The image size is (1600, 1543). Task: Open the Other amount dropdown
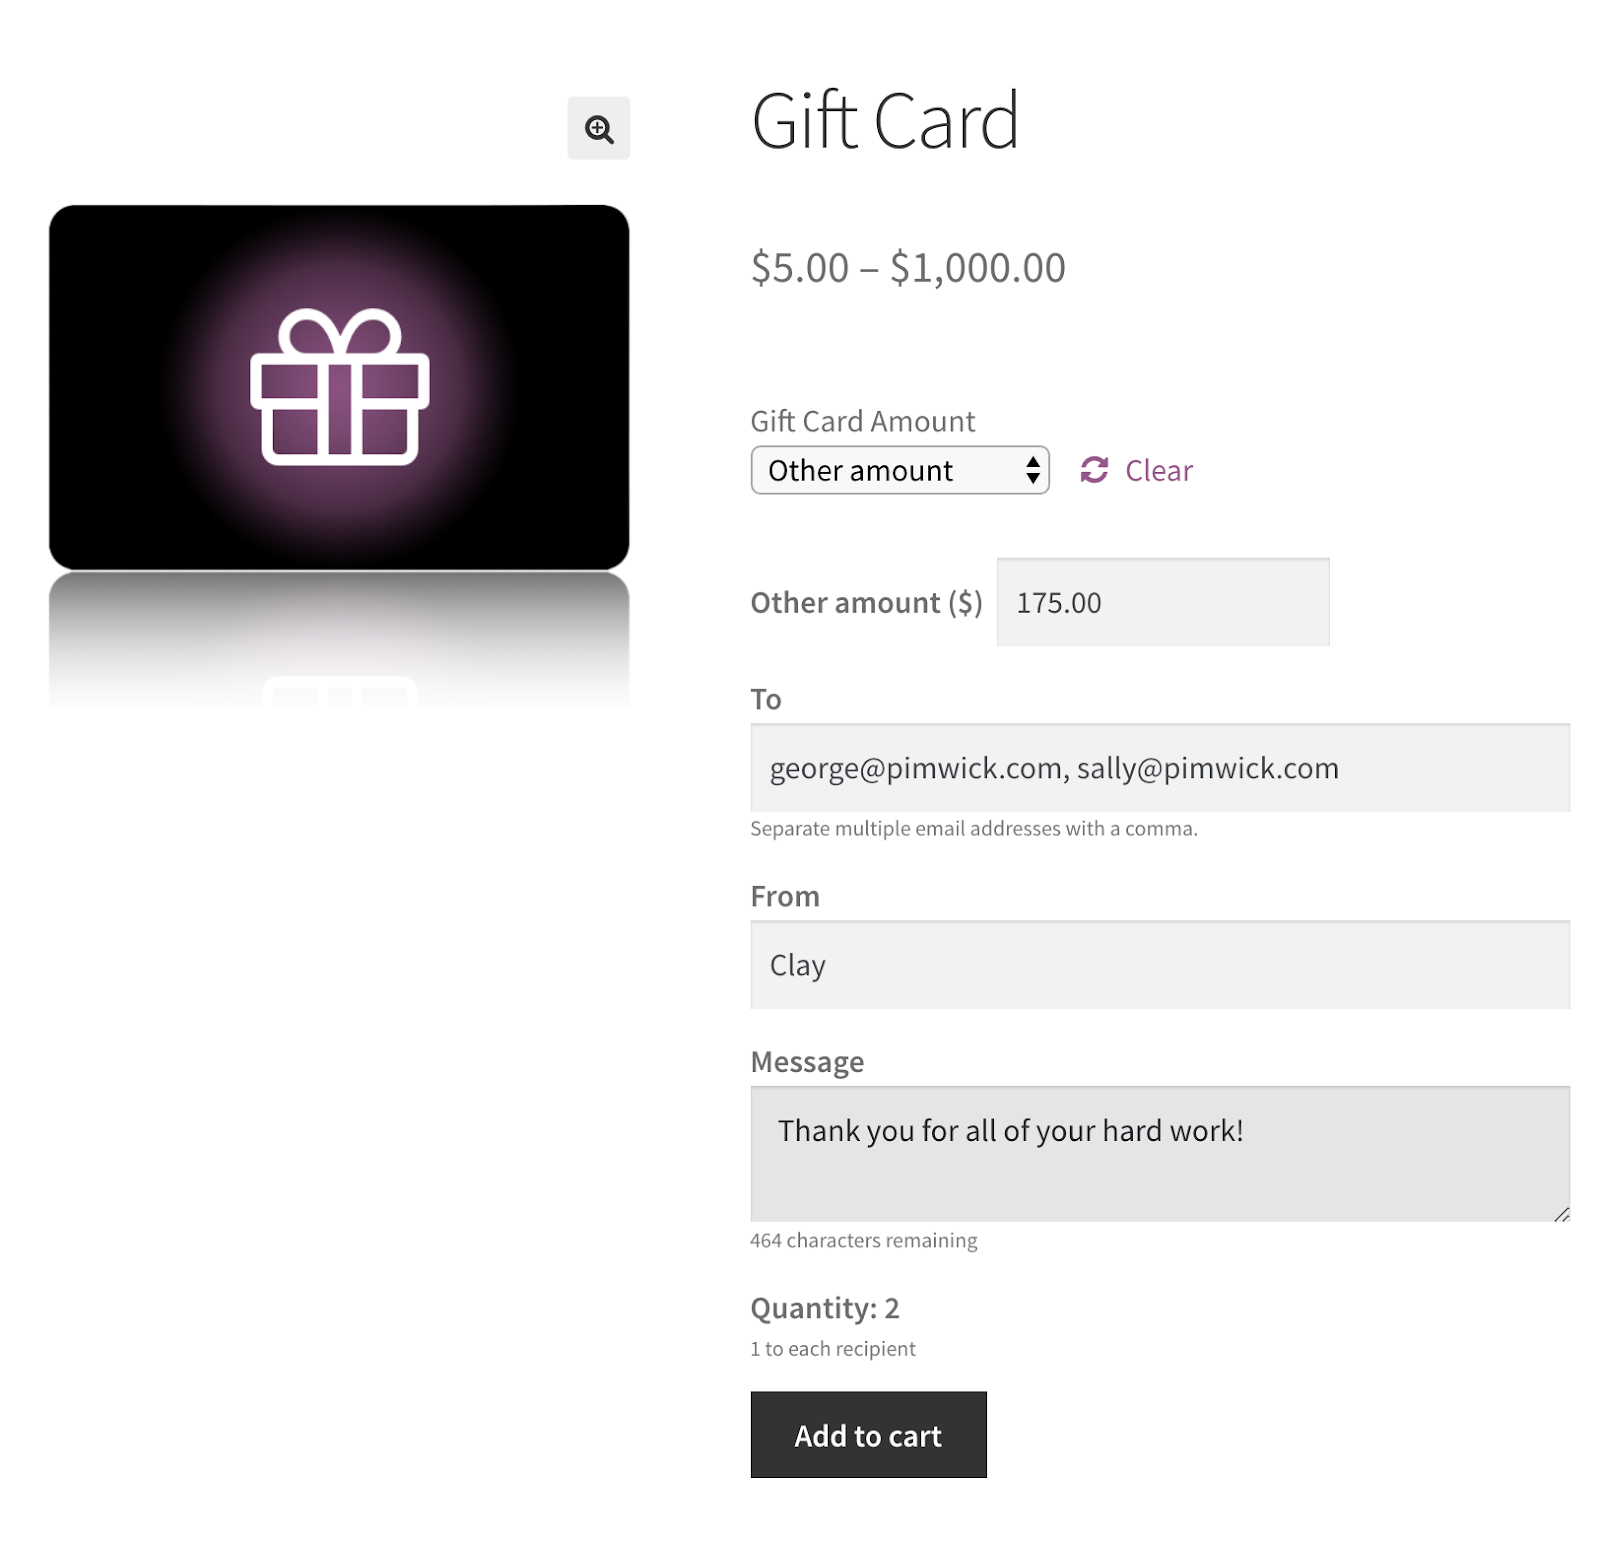tap(899, 470)
